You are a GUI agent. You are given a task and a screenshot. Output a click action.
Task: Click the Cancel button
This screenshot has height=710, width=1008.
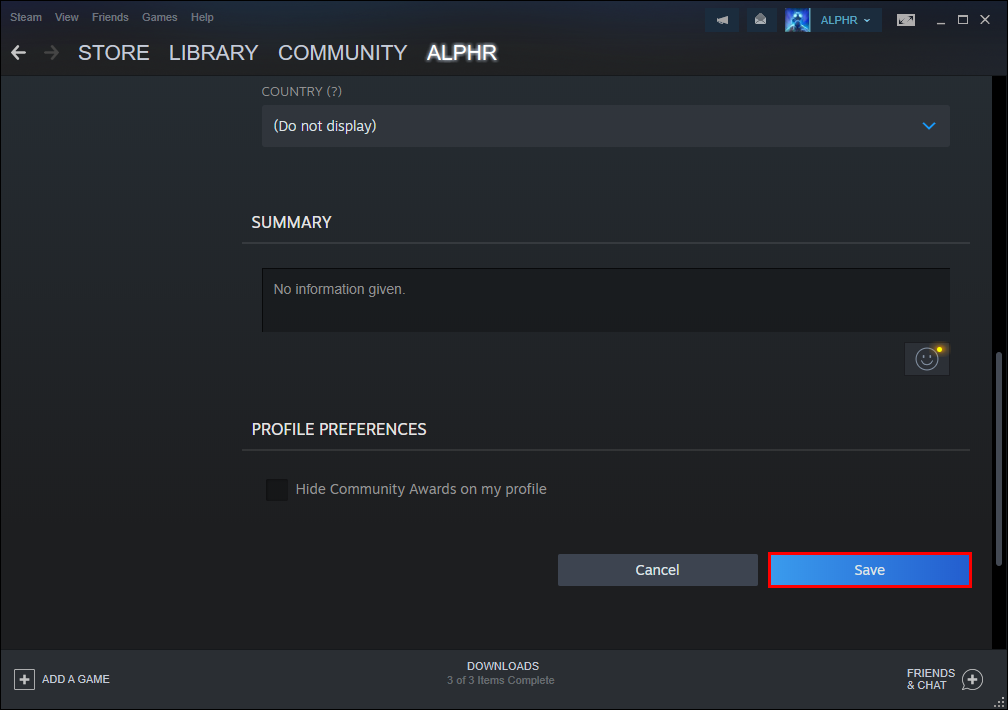coord(658,570)
